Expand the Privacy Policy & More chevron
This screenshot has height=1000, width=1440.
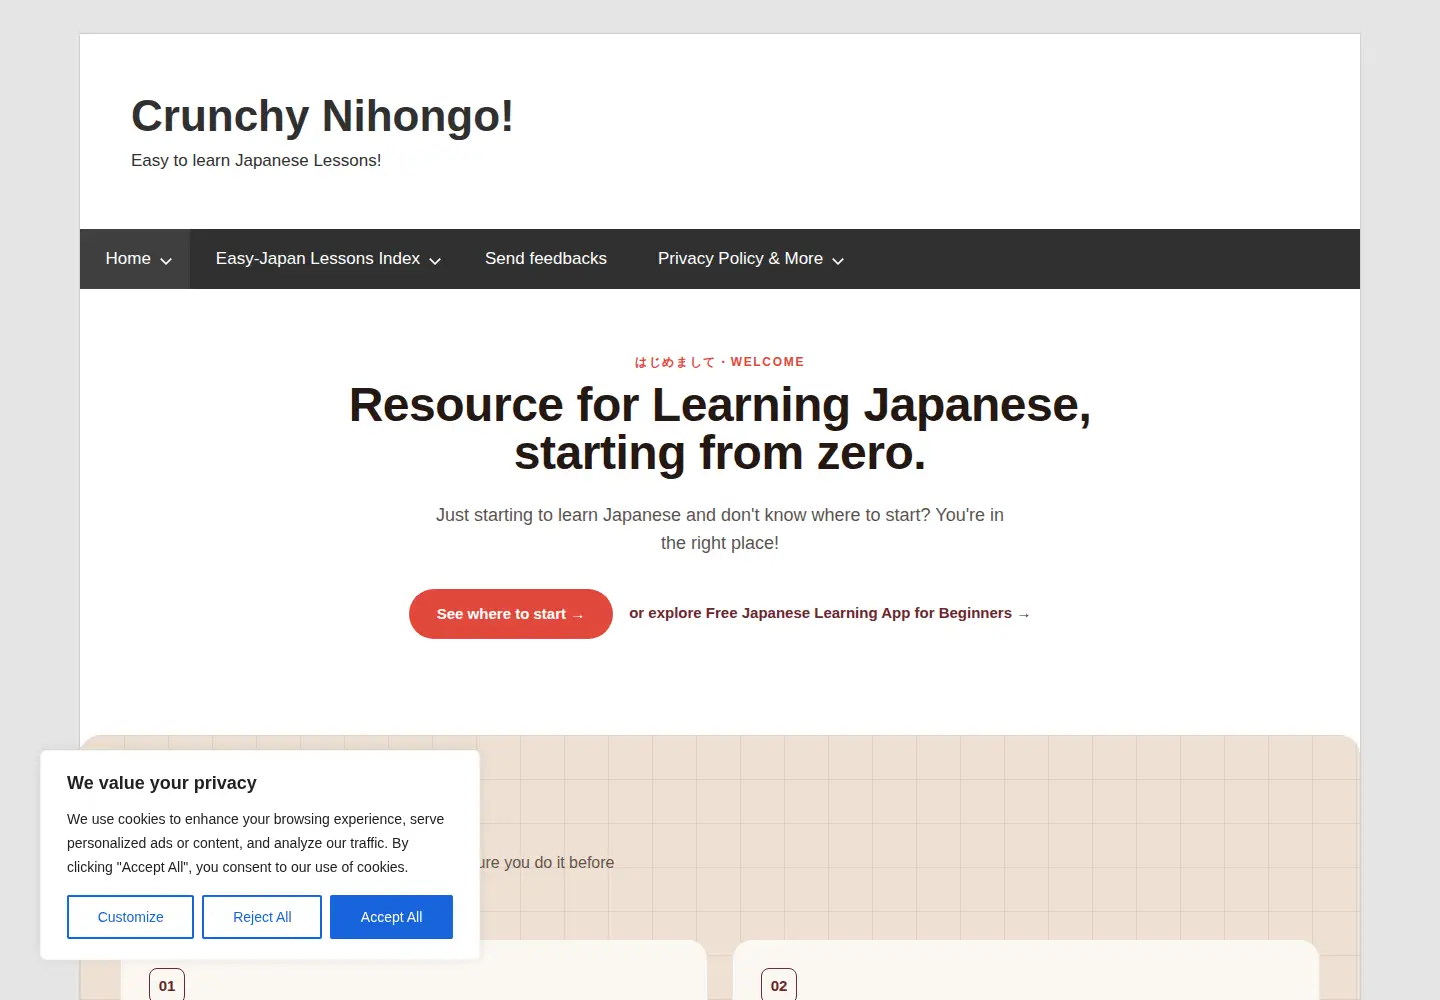[838, 260]
